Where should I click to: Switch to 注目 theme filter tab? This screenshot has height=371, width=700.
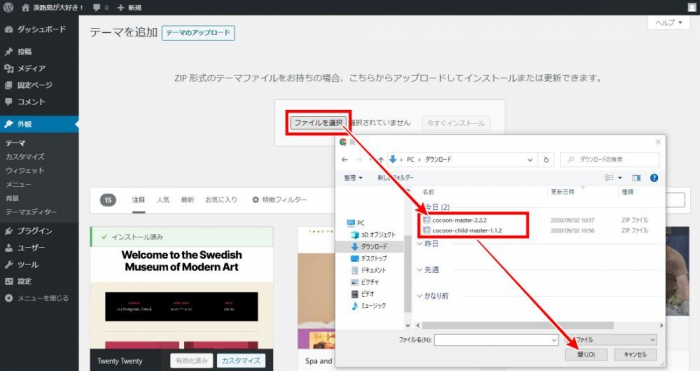pyautogui.click(x=138, y=200)
